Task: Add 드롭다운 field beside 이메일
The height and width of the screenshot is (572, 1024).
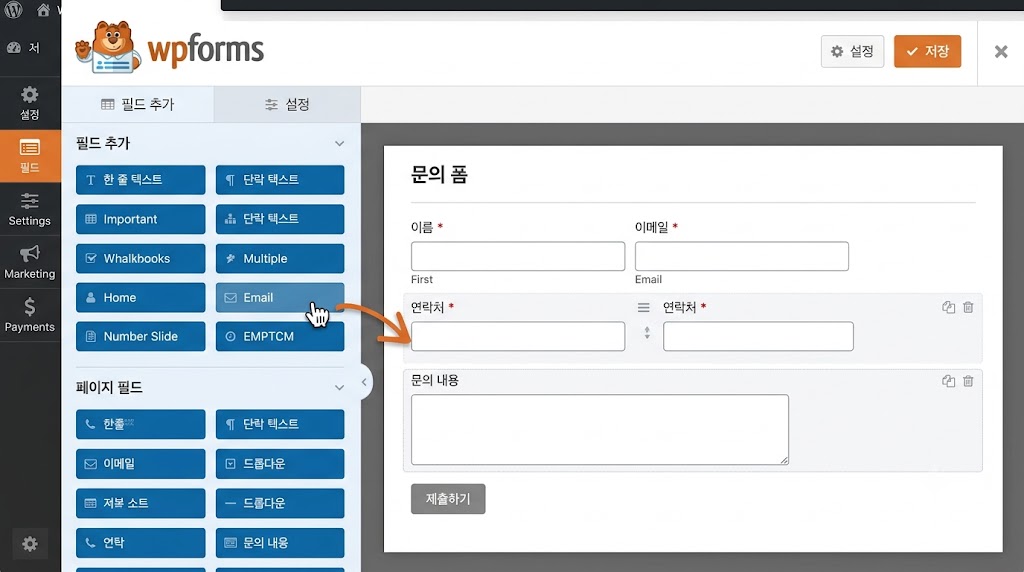Action: tap(280, 464)
